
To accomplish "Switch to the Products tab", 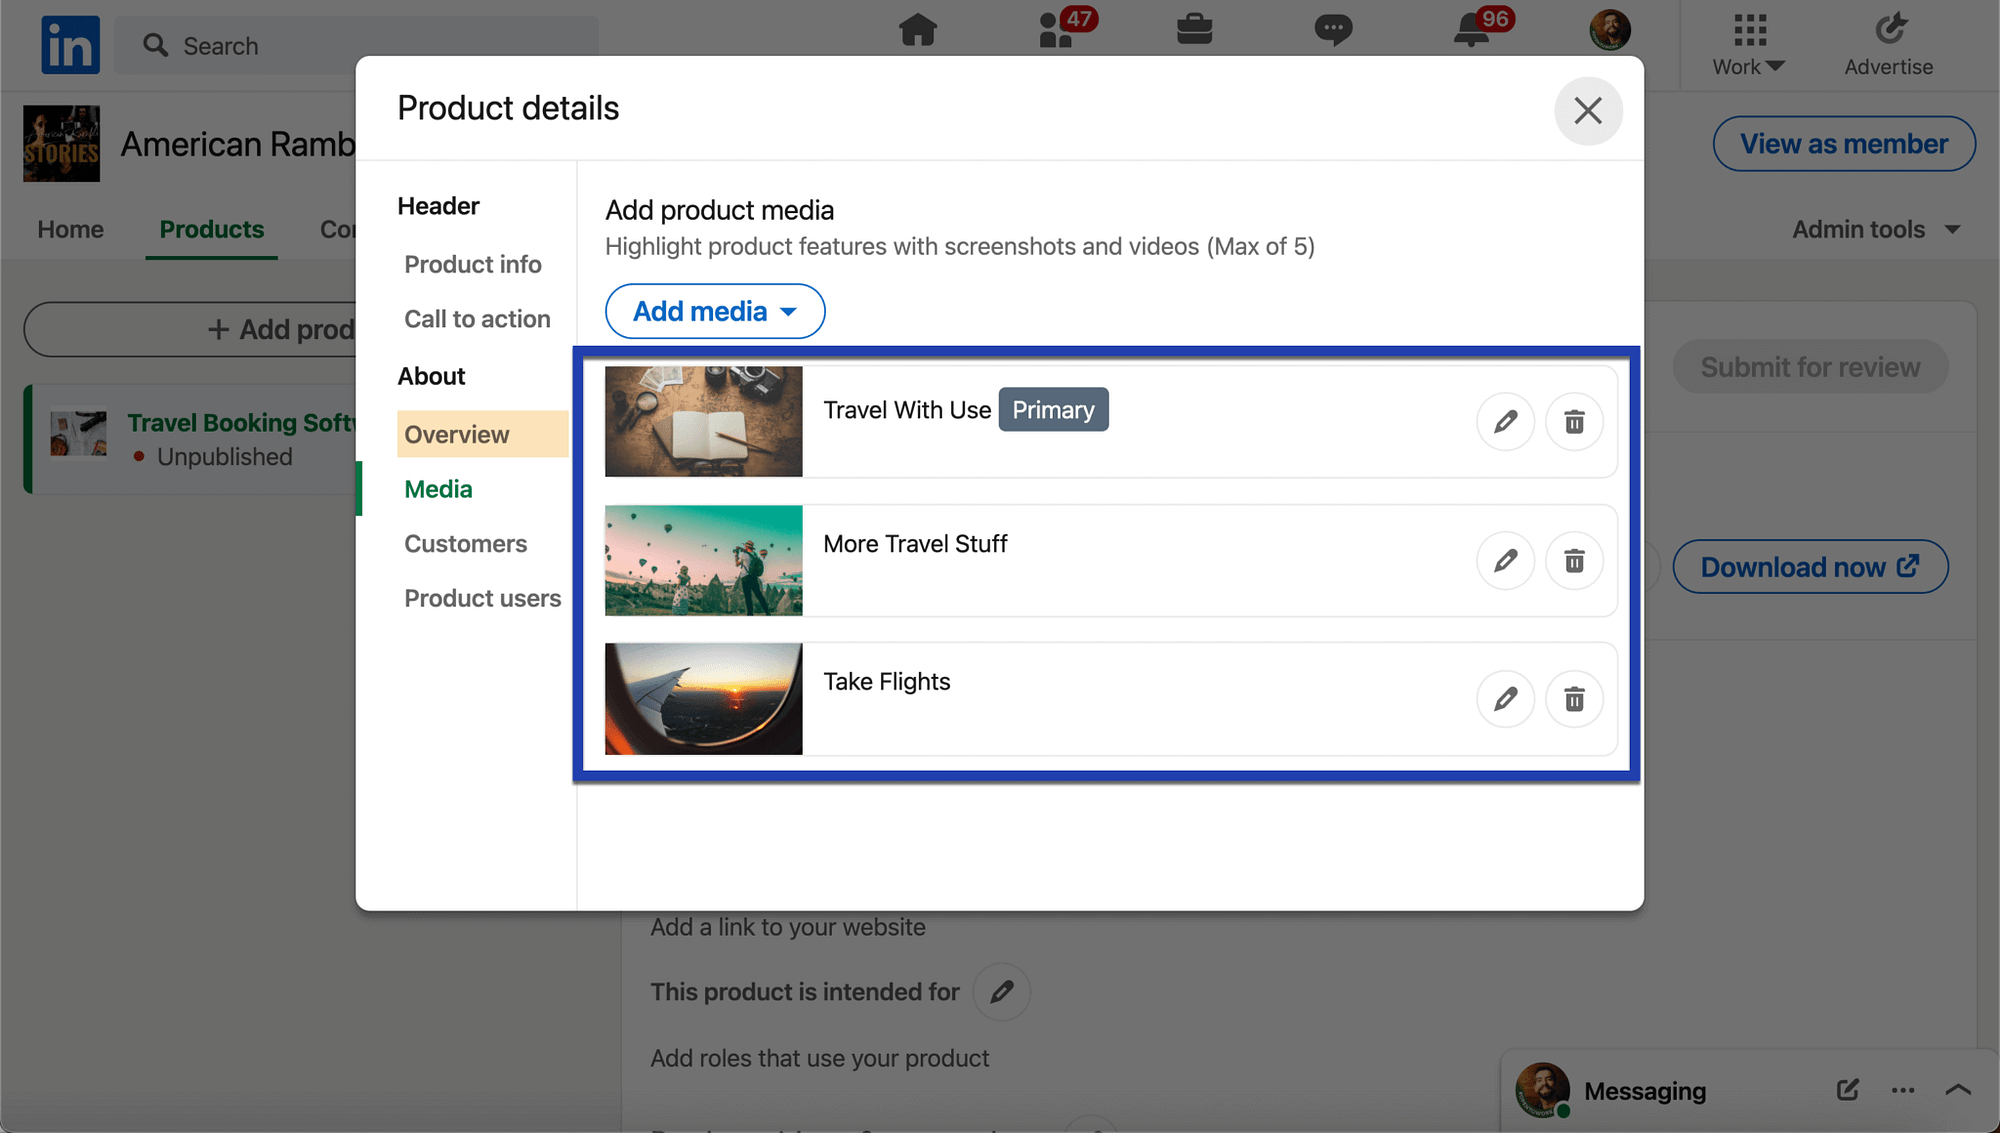I will point(211,229).
